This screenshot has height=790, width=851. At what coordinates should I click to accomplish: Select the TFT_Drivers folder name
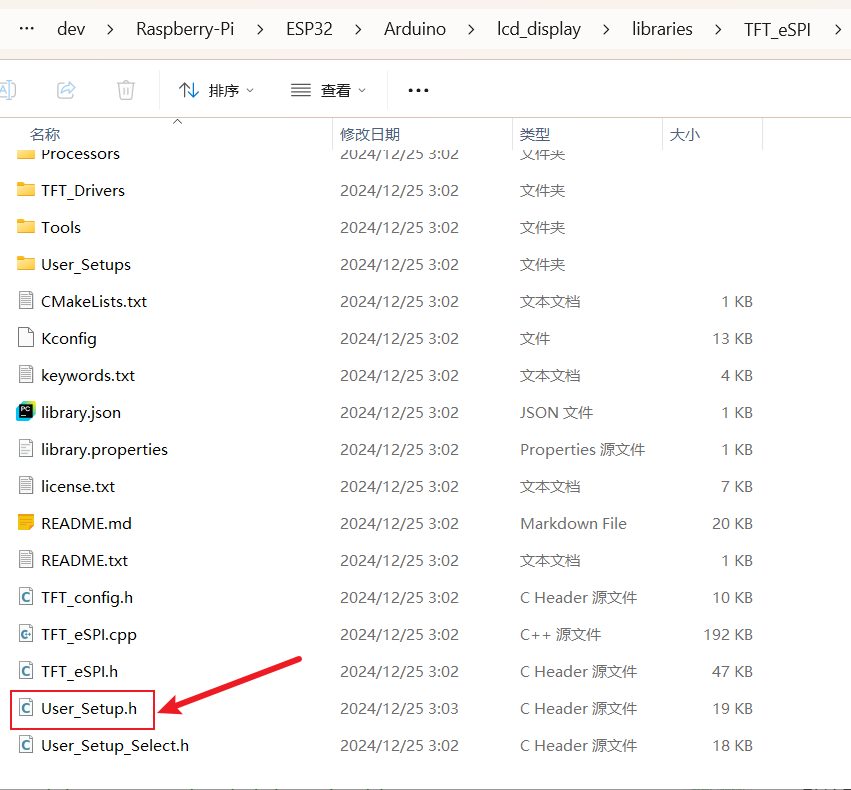(x=83, y=190)
